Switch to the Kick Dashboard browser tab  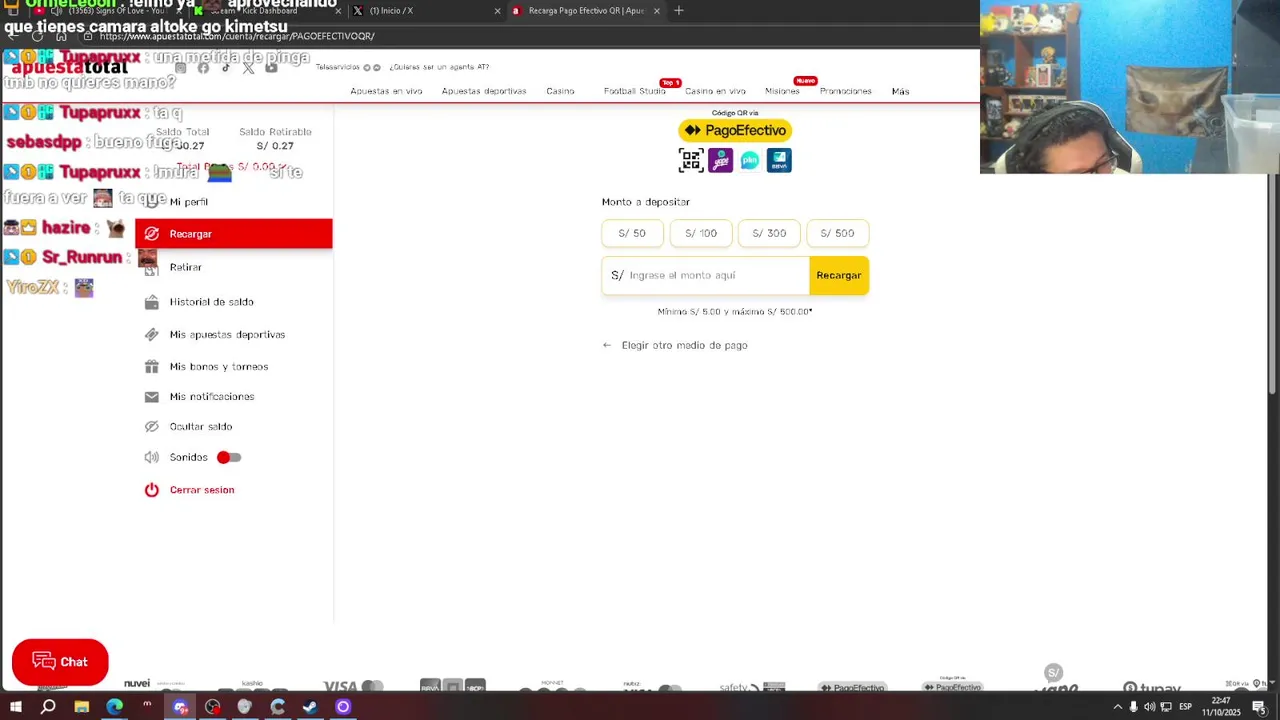pyautogui.click(x=268, y=11)
